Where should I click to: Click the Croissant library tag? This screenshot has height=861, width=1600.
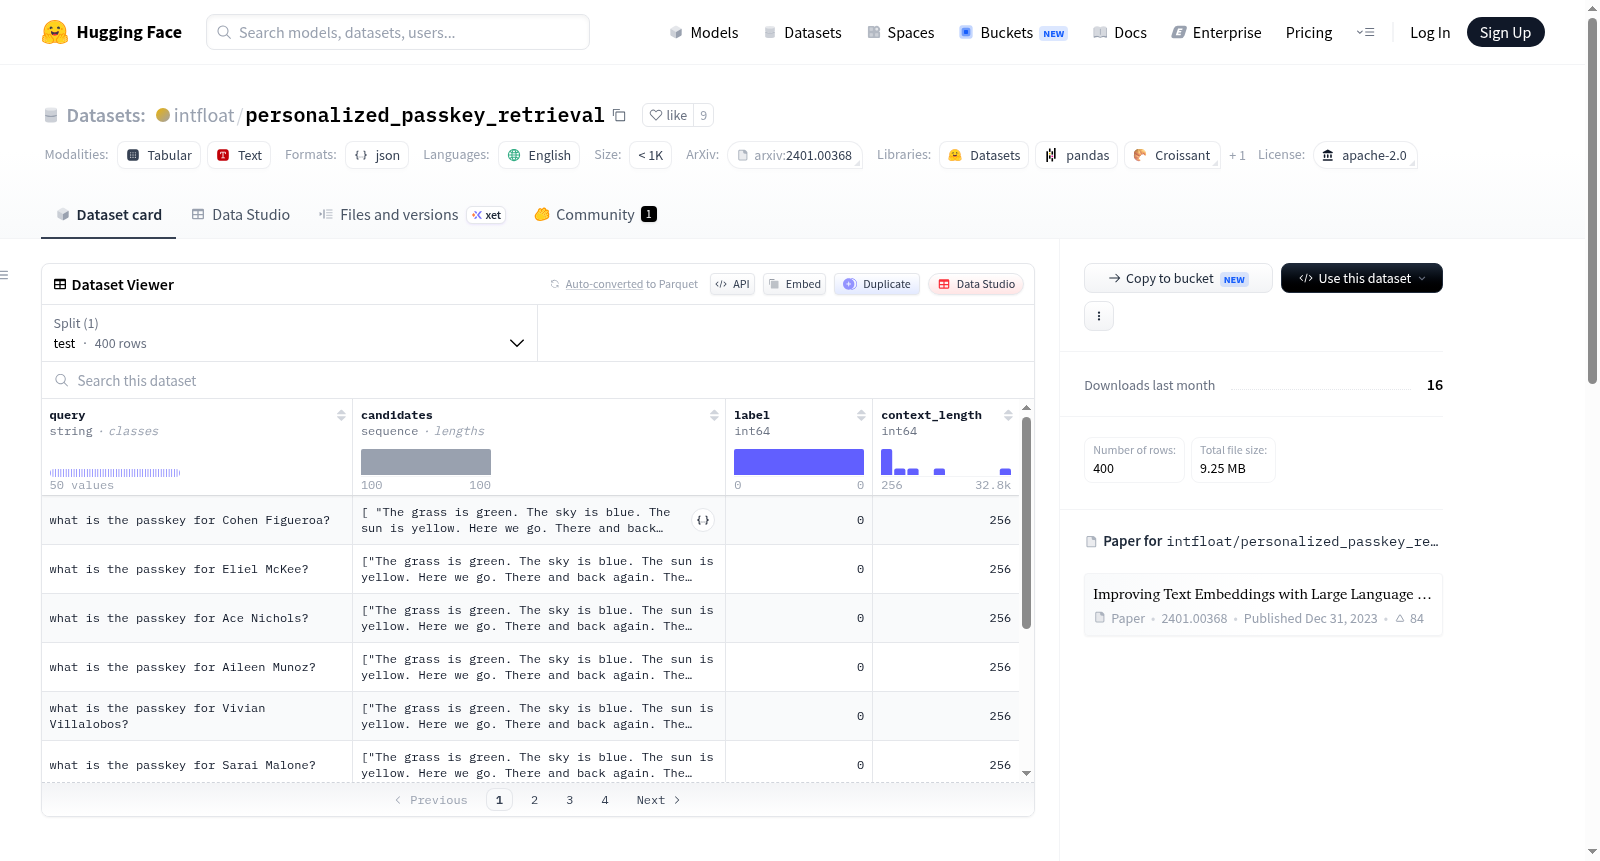pos(1172,155)
